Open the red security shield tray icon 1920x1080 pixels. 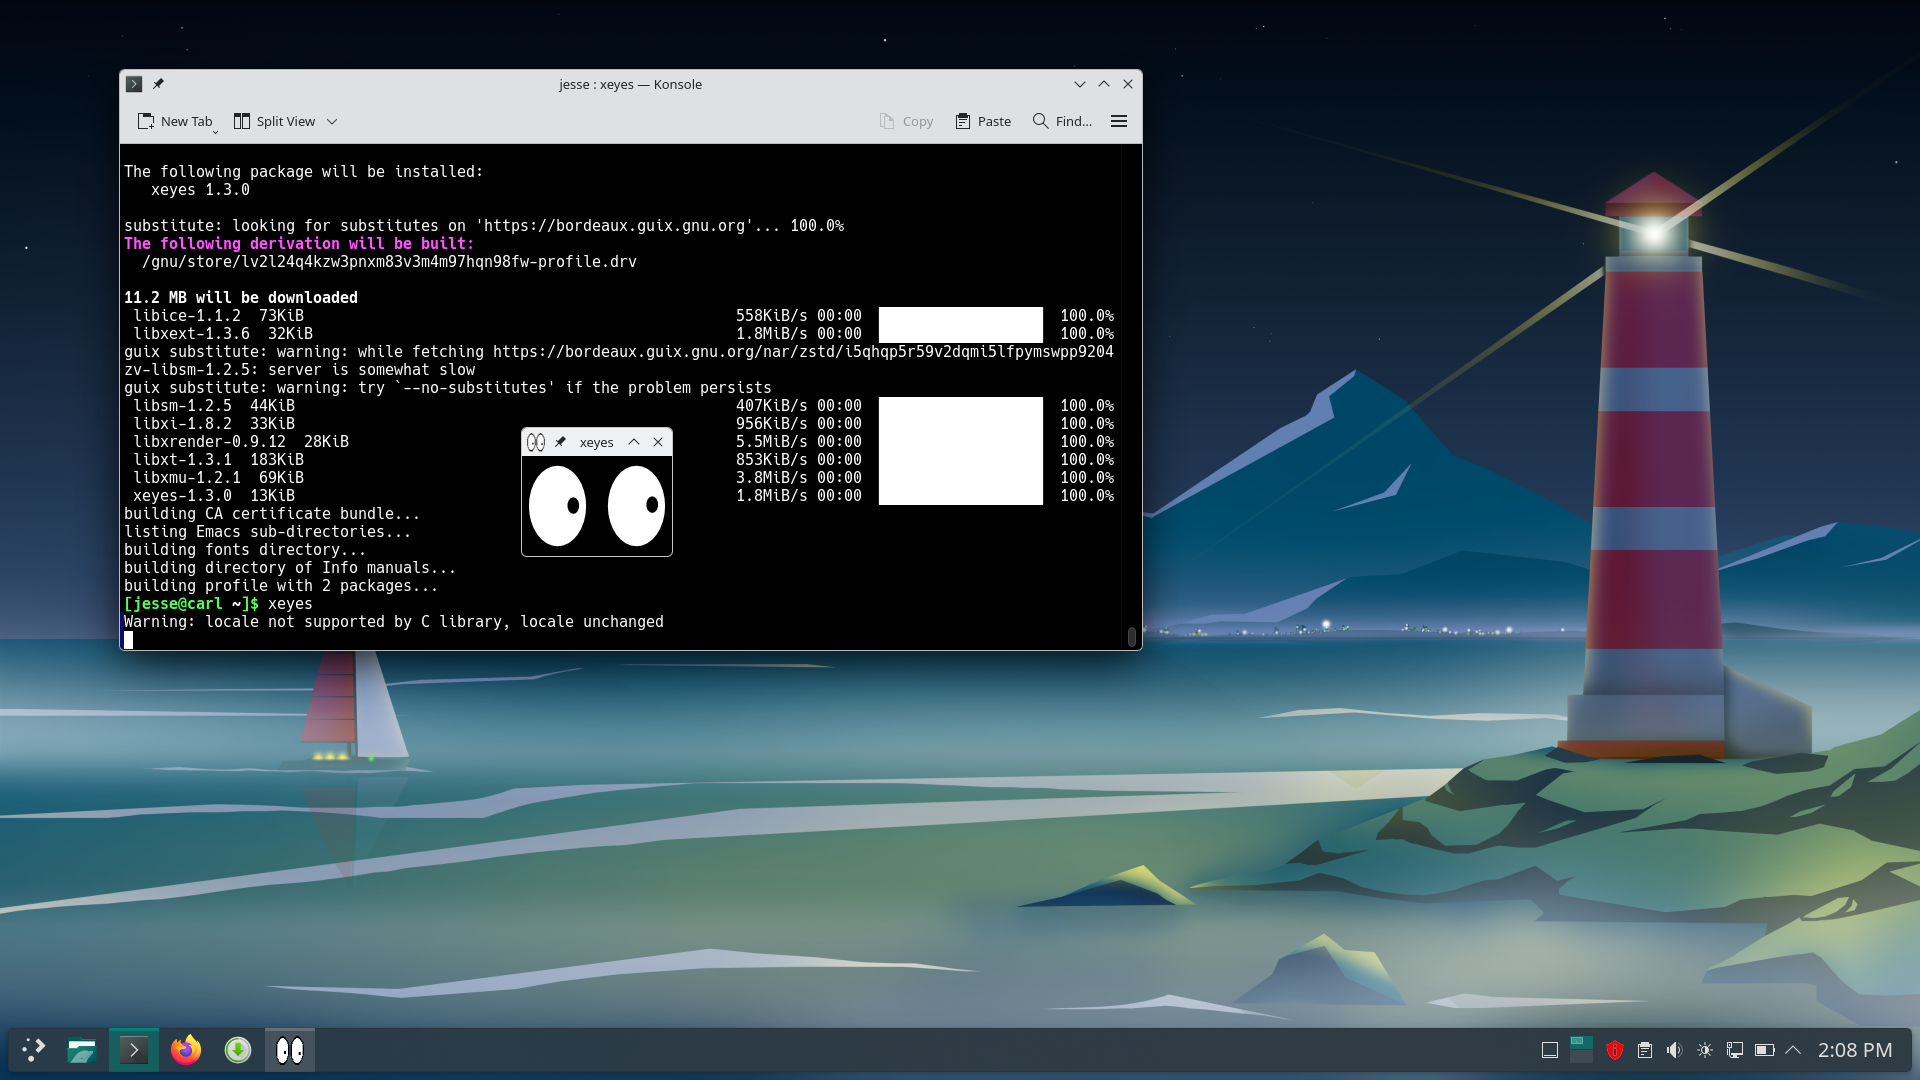(x=1615, y=1050)
